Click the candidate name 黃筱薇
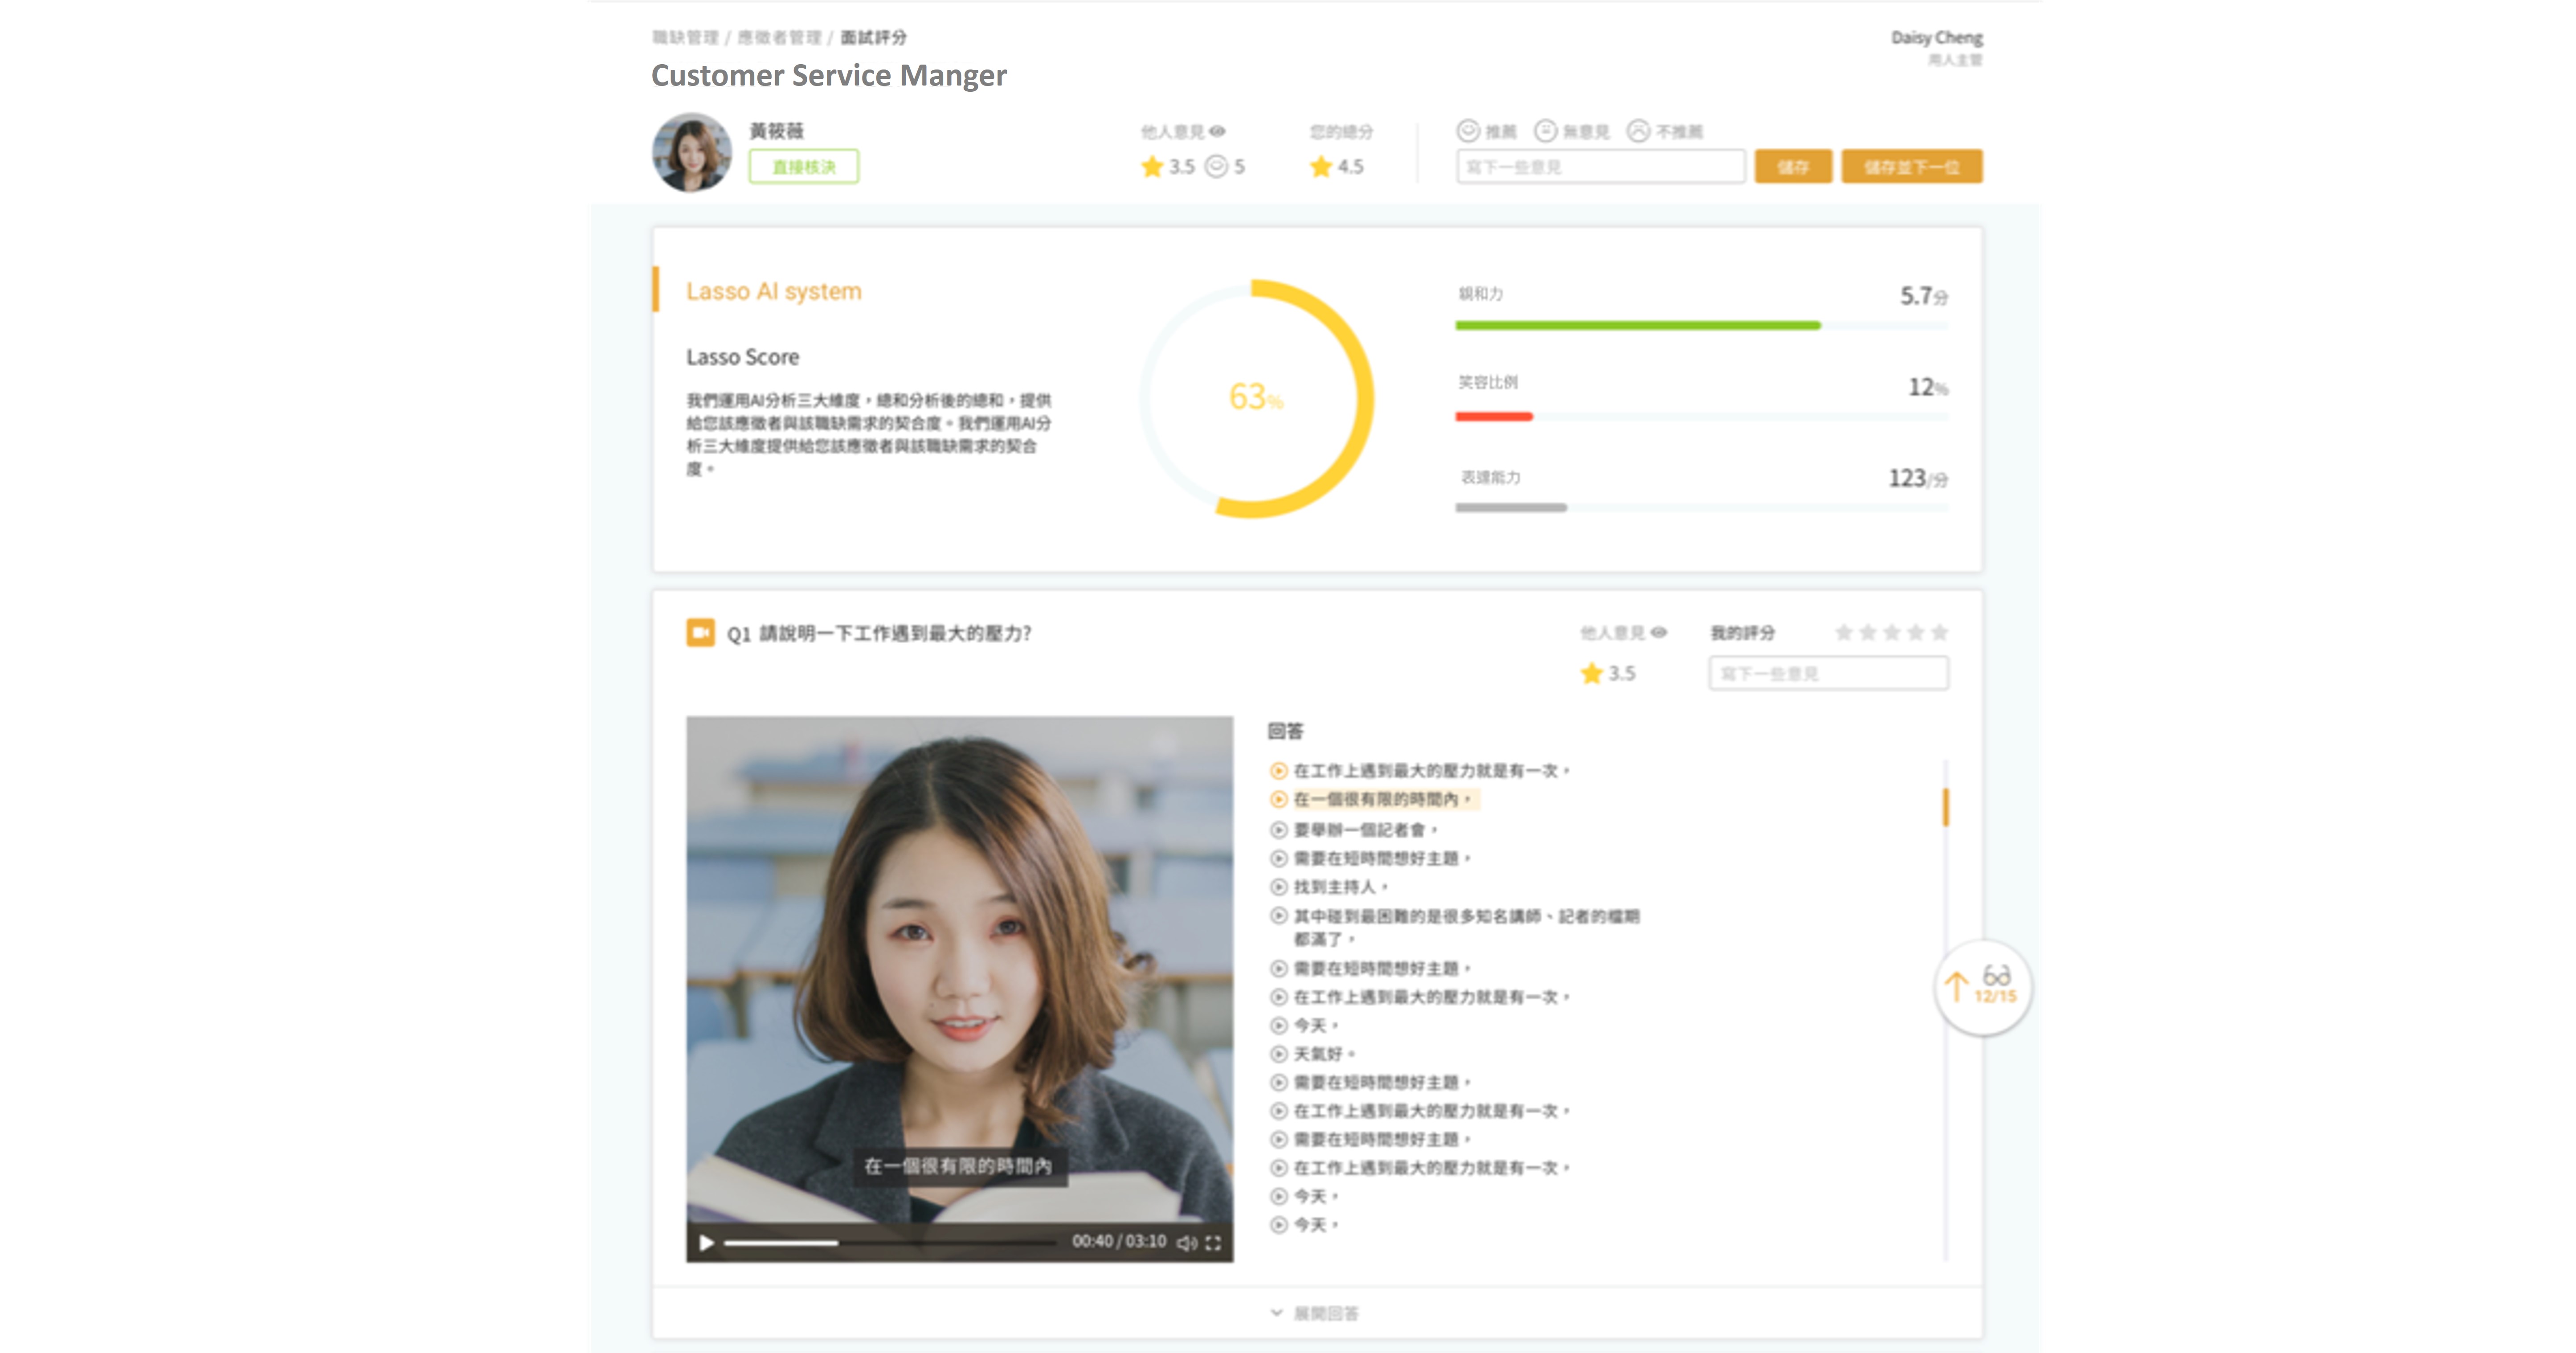 pos(776,131)
